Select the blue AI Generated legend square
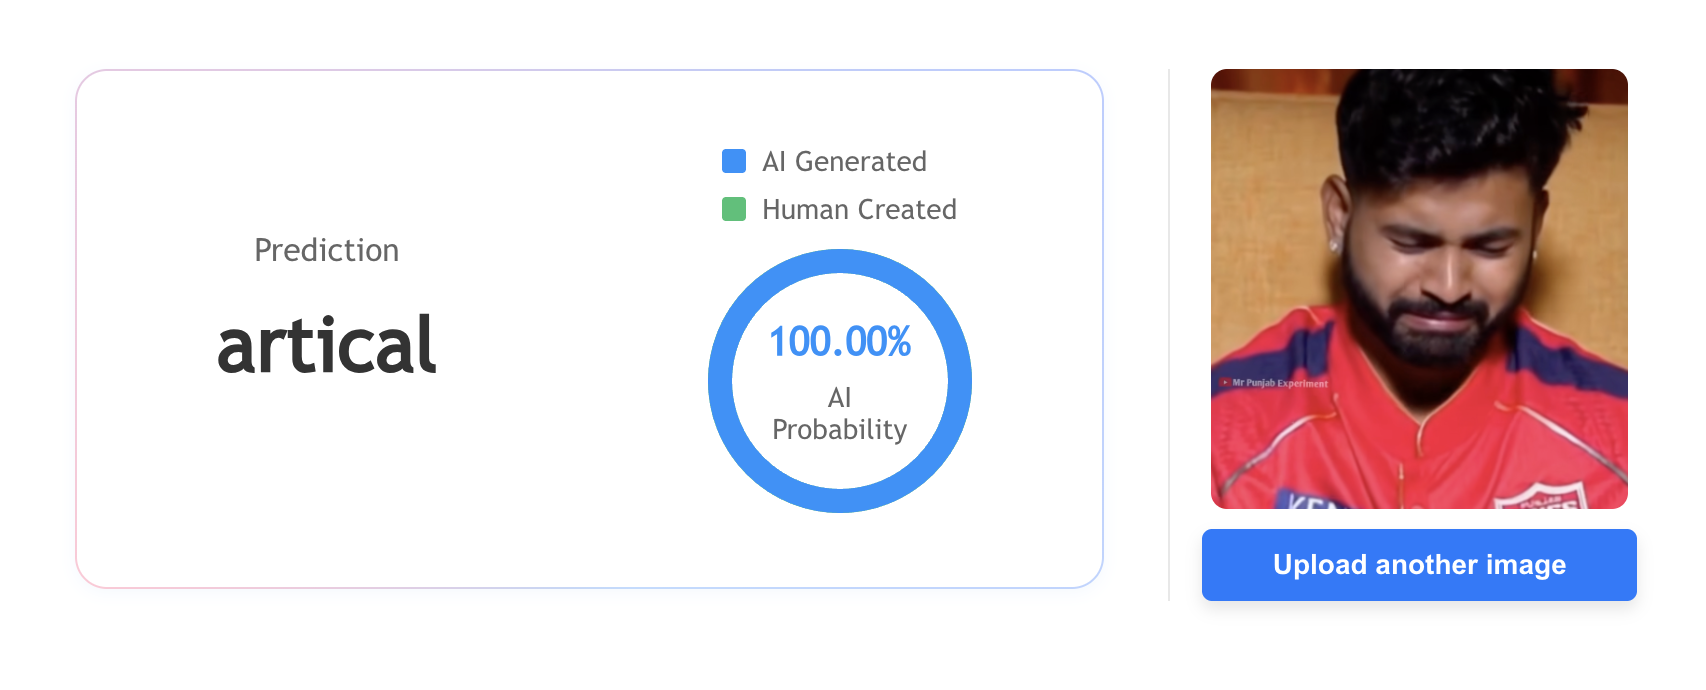 (734, 161)
